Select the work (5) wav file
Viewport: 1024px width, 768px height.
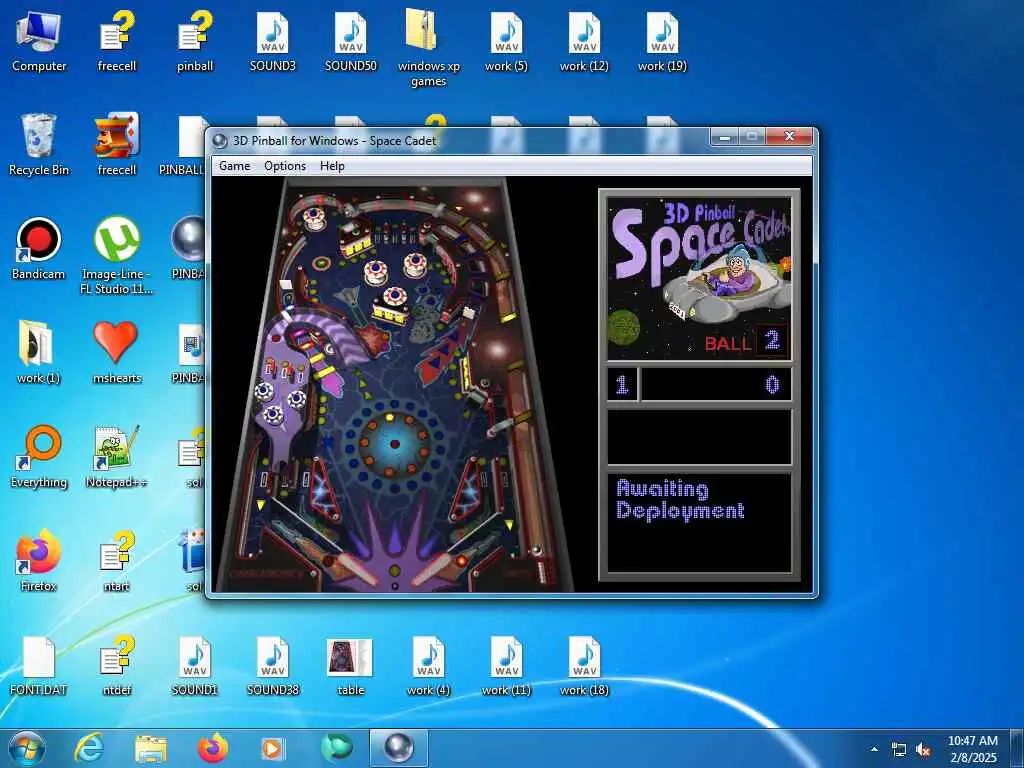pyautogui.click(x=506, y=42)
